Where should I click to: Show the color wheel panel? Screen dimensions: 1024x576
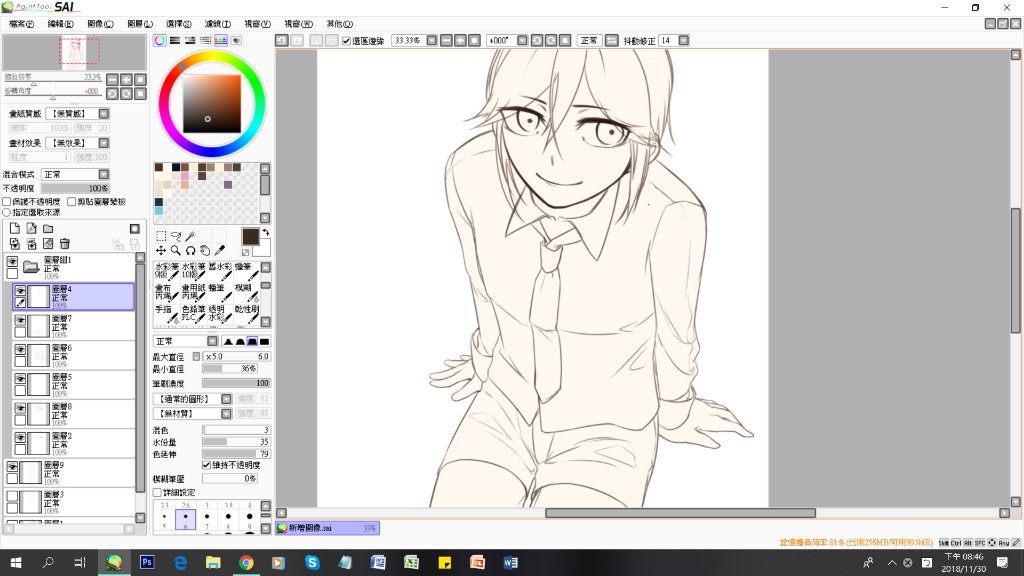[160, 40]
